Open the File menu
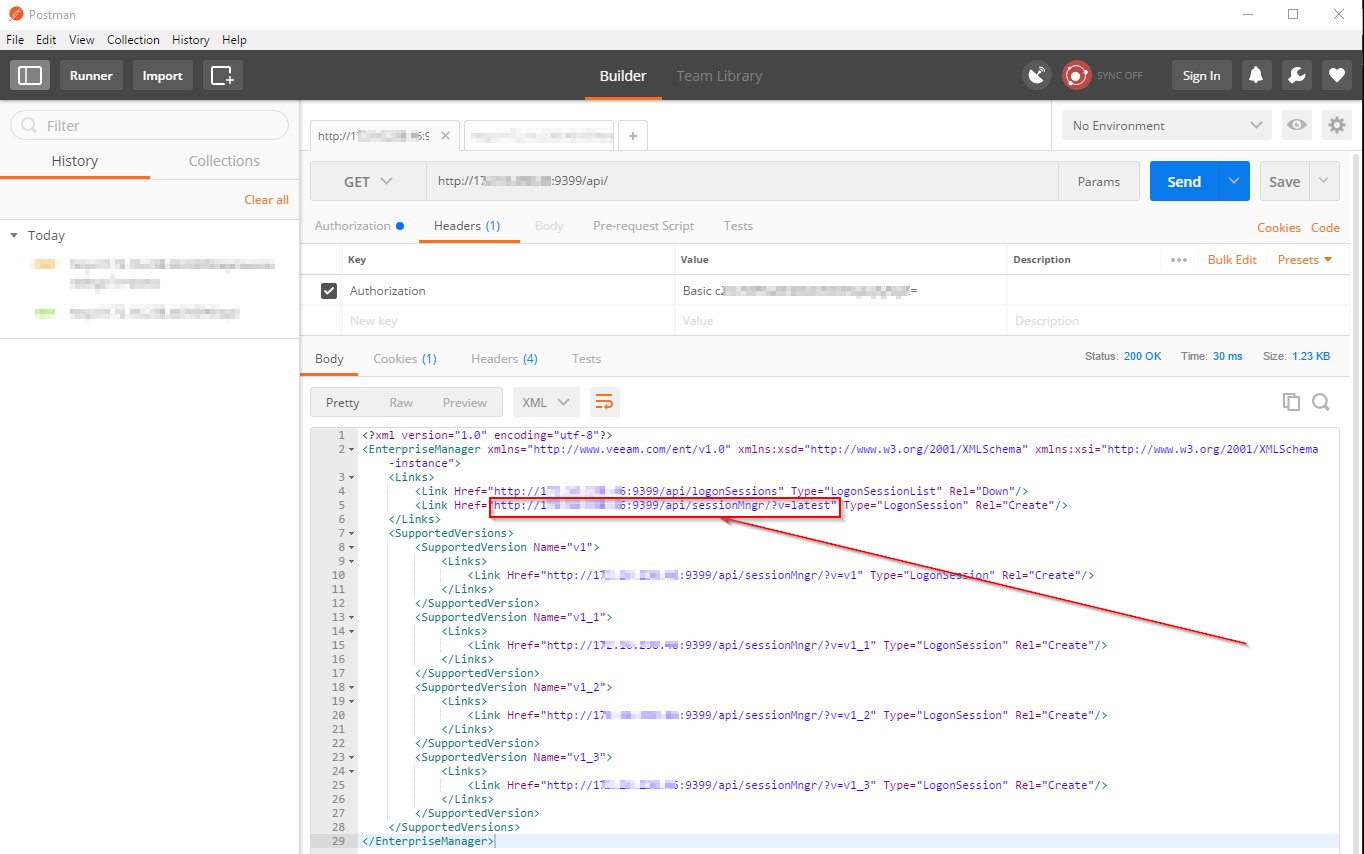This screenshot has width=1364, height=854. click(x=15, y=40)
